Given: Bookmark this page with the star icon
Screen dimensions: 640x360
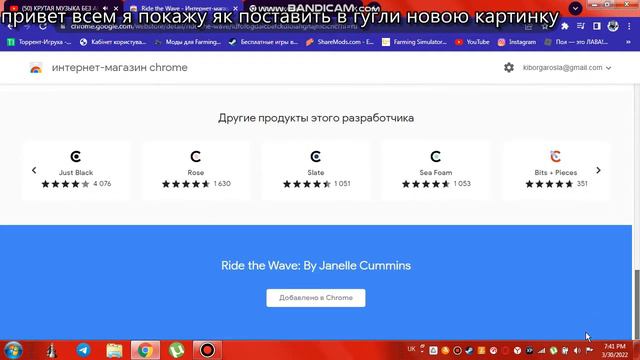Looking at the screenshot, I should click(x=545, y=27).
